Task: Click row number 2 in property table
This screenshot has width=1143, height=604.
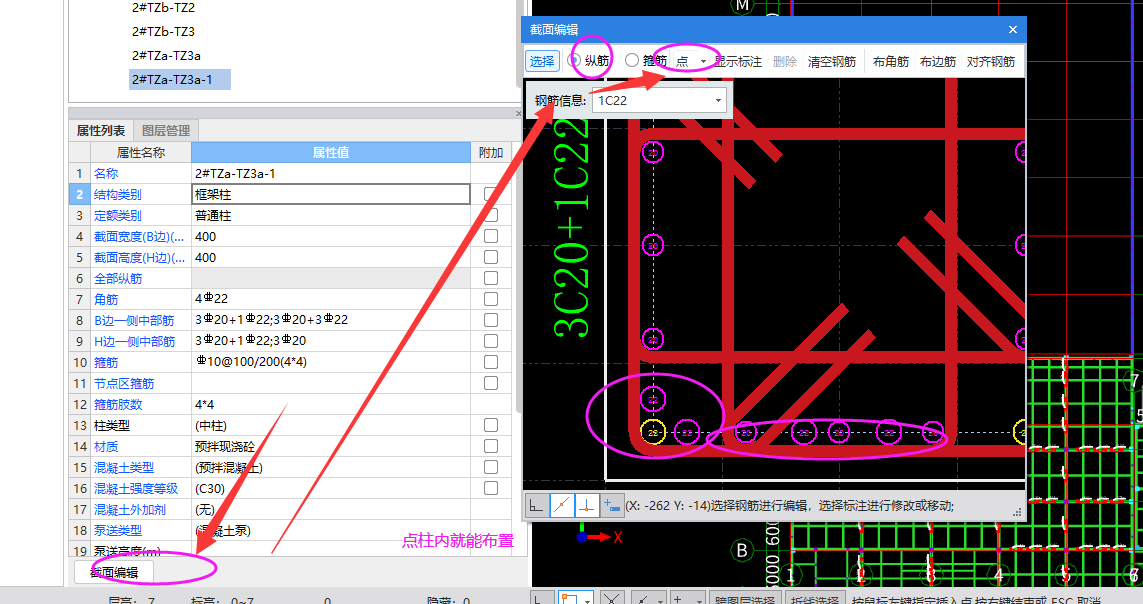Action: pyautogui.click(x=79, y=195)
